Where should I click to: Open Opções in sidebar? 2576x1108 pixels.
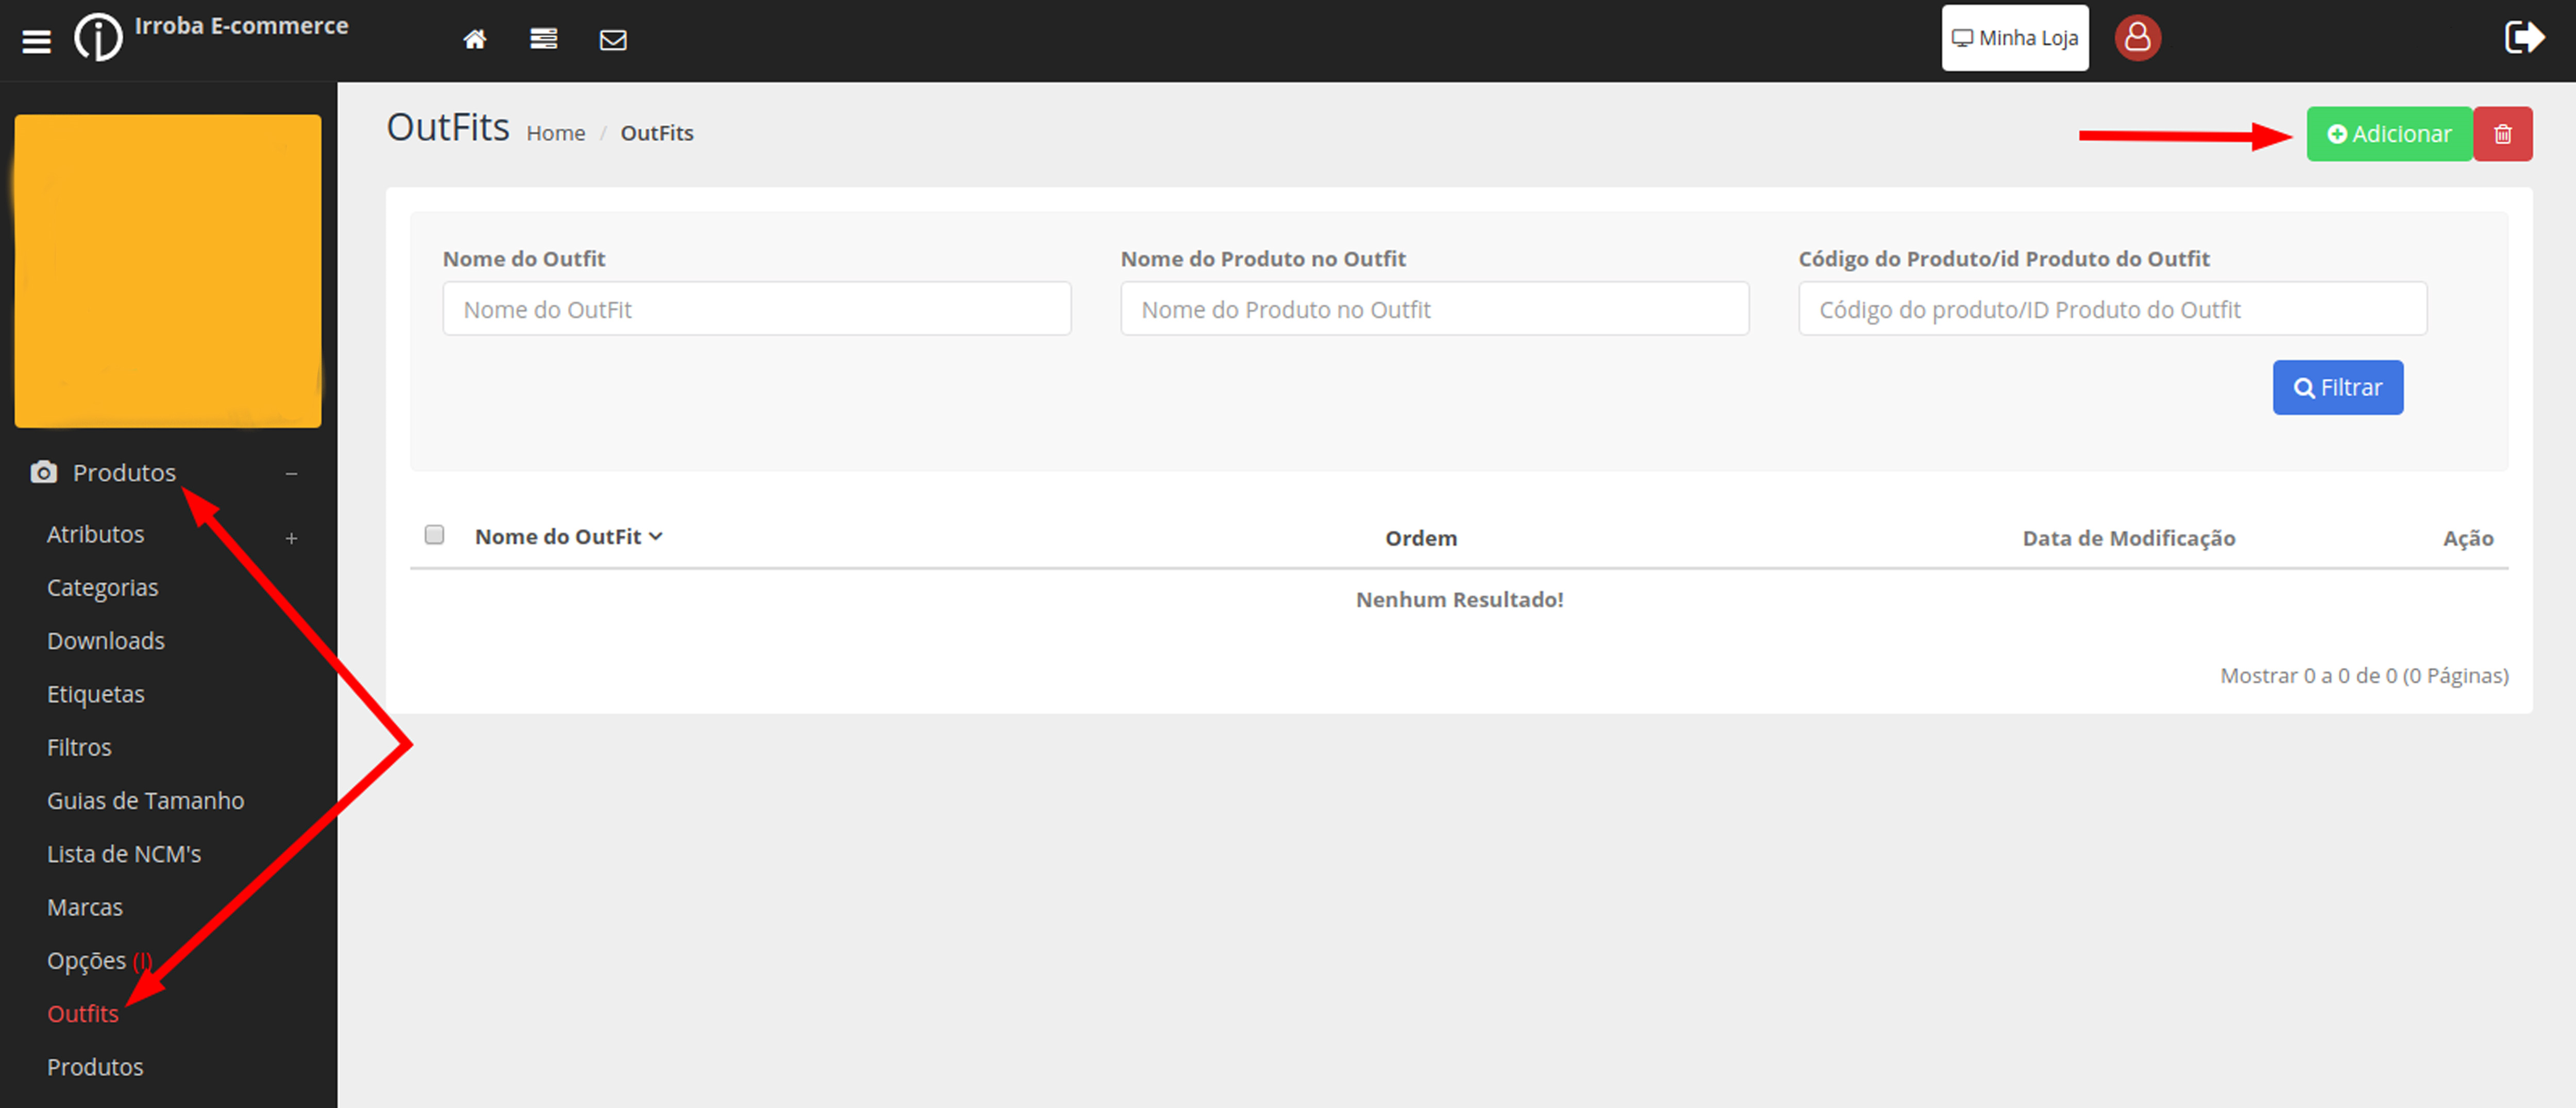click(87, 961)
